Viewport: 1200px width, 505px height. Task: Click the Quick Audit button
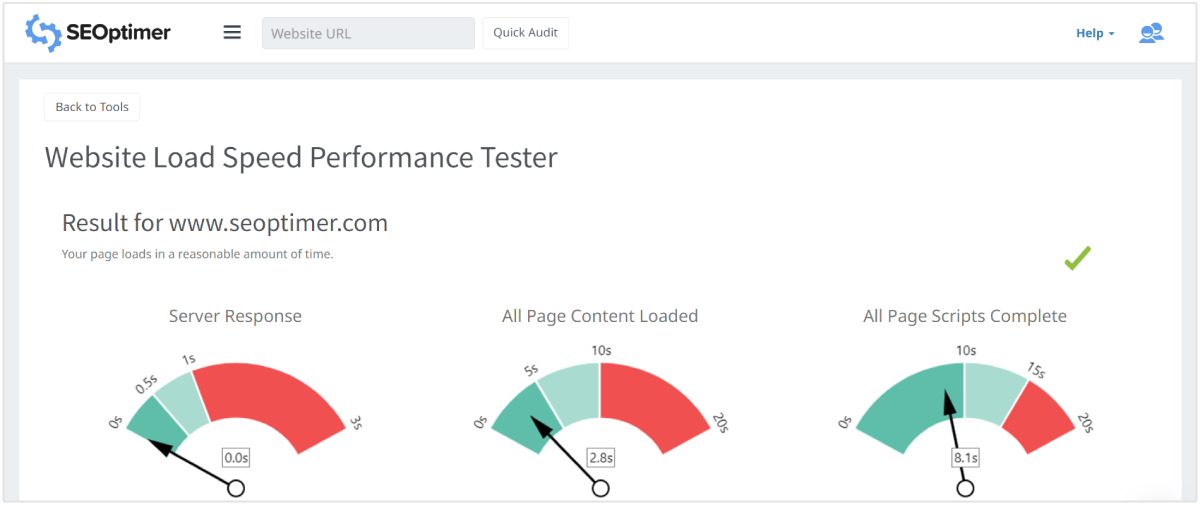tap(525, 32)
